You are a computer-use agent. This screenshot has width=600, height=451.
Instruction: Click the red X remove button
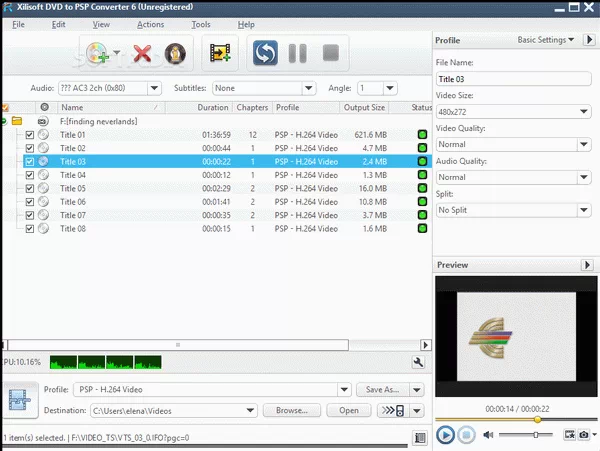click(142, 53)
